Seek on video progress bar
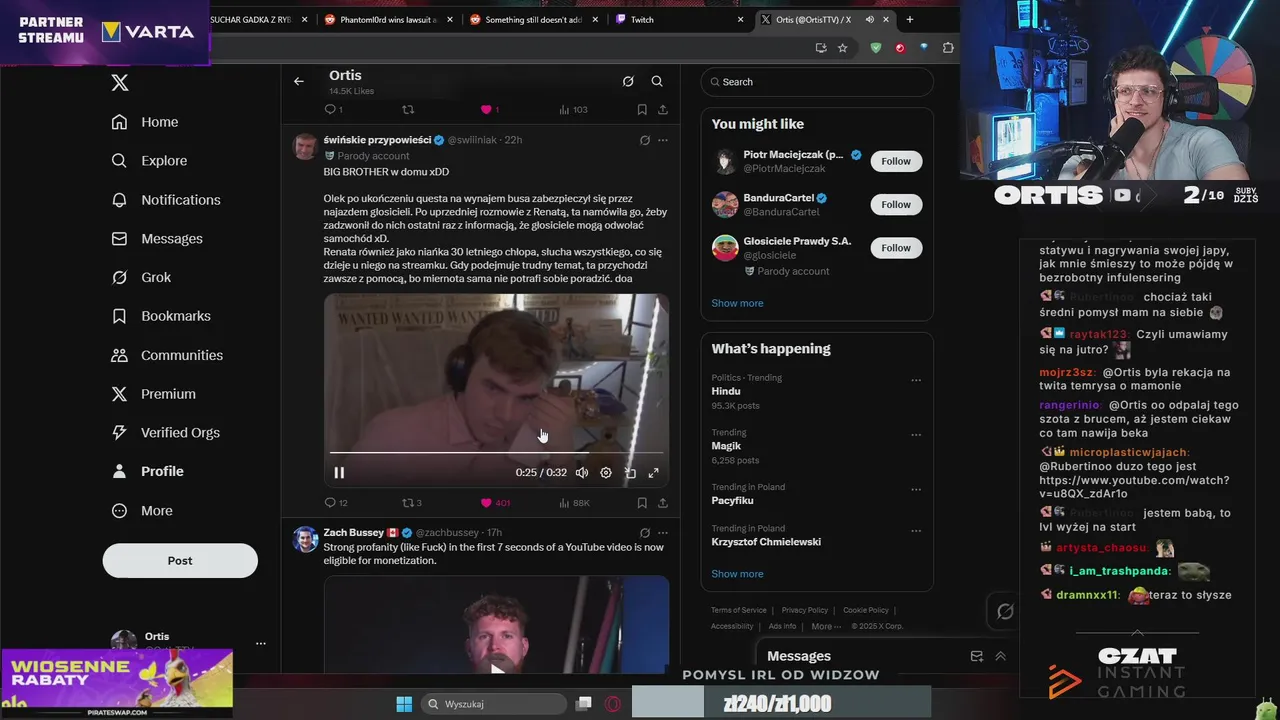The image size is (1280, 720). pyautogui.click(x=496, y=453)
